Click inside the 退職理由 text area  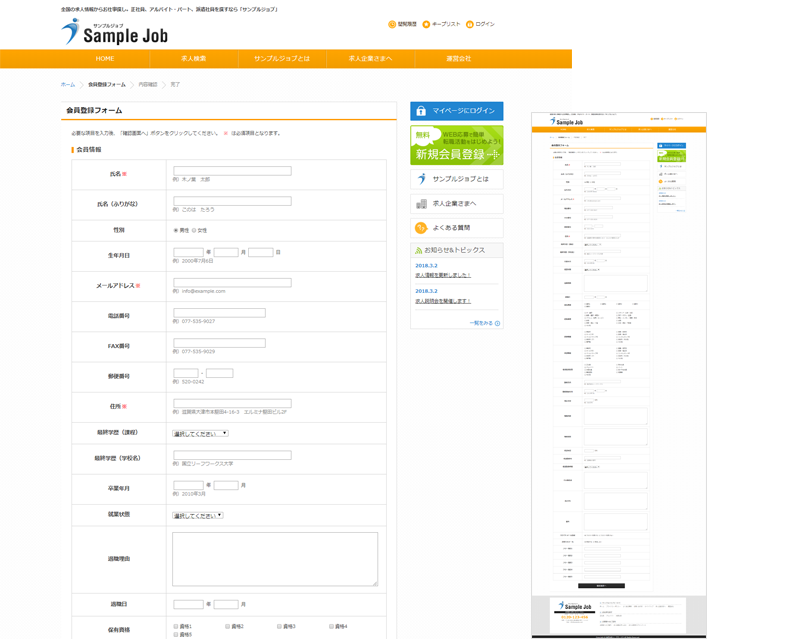tap(275, 559)
